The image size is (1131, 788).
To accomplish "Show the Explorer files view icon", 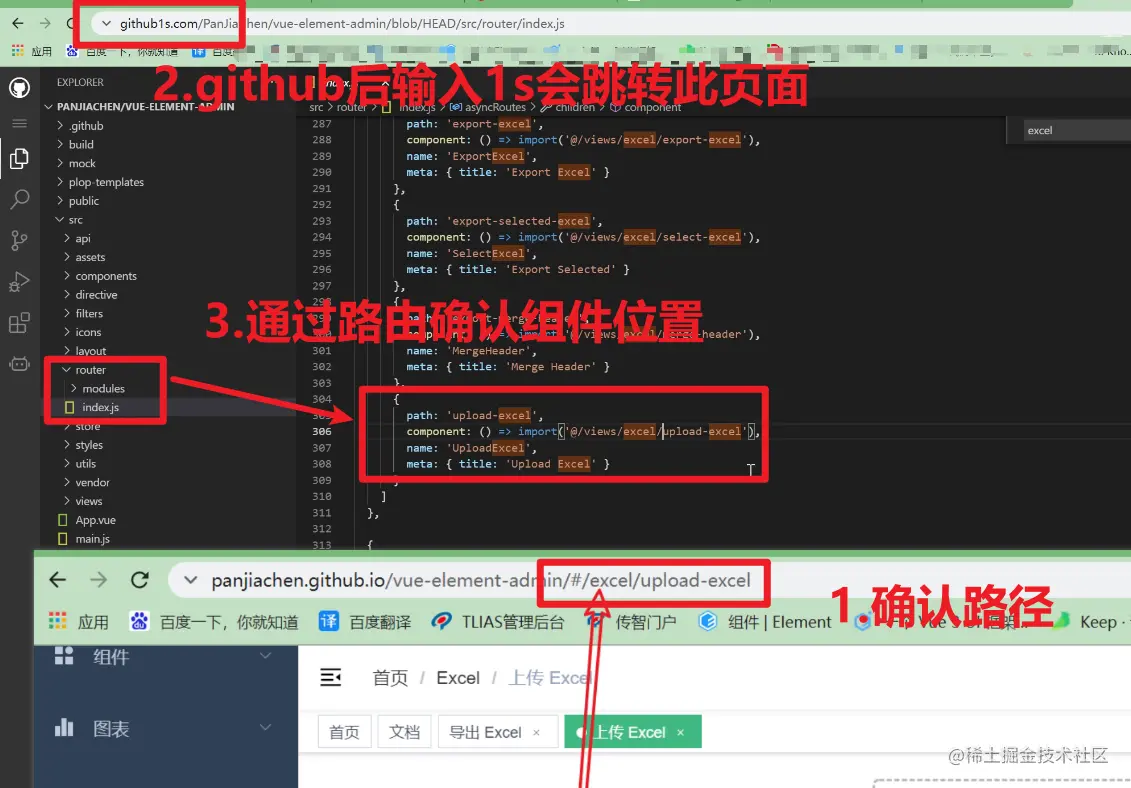I will point(19,159).
